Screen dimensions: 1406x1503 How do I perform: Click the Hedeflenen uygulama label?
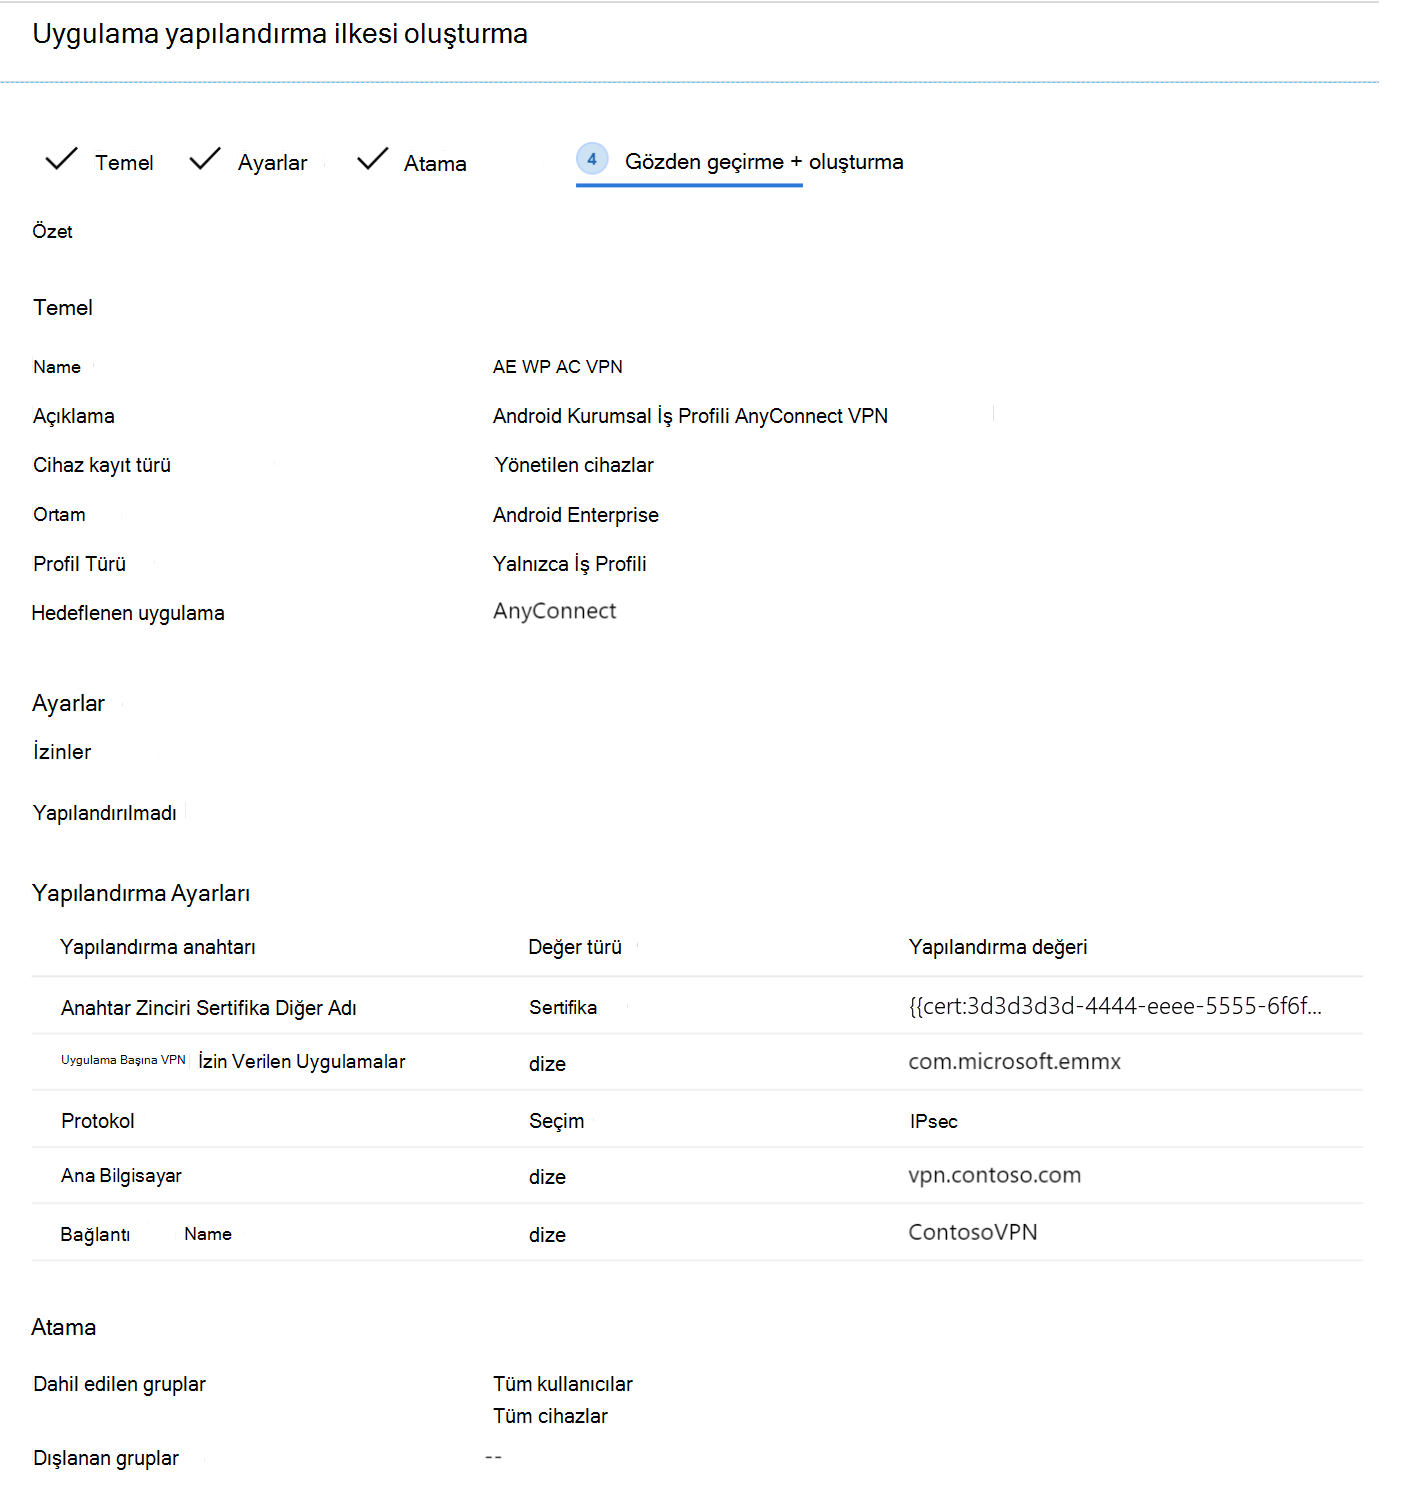point(128,613)
